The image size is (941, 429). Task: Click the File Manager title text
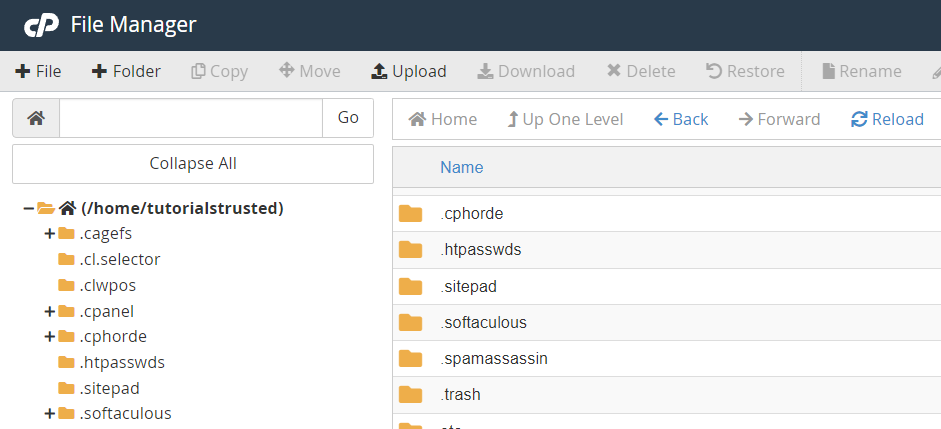pyautogui.click(x=133, y=25)
